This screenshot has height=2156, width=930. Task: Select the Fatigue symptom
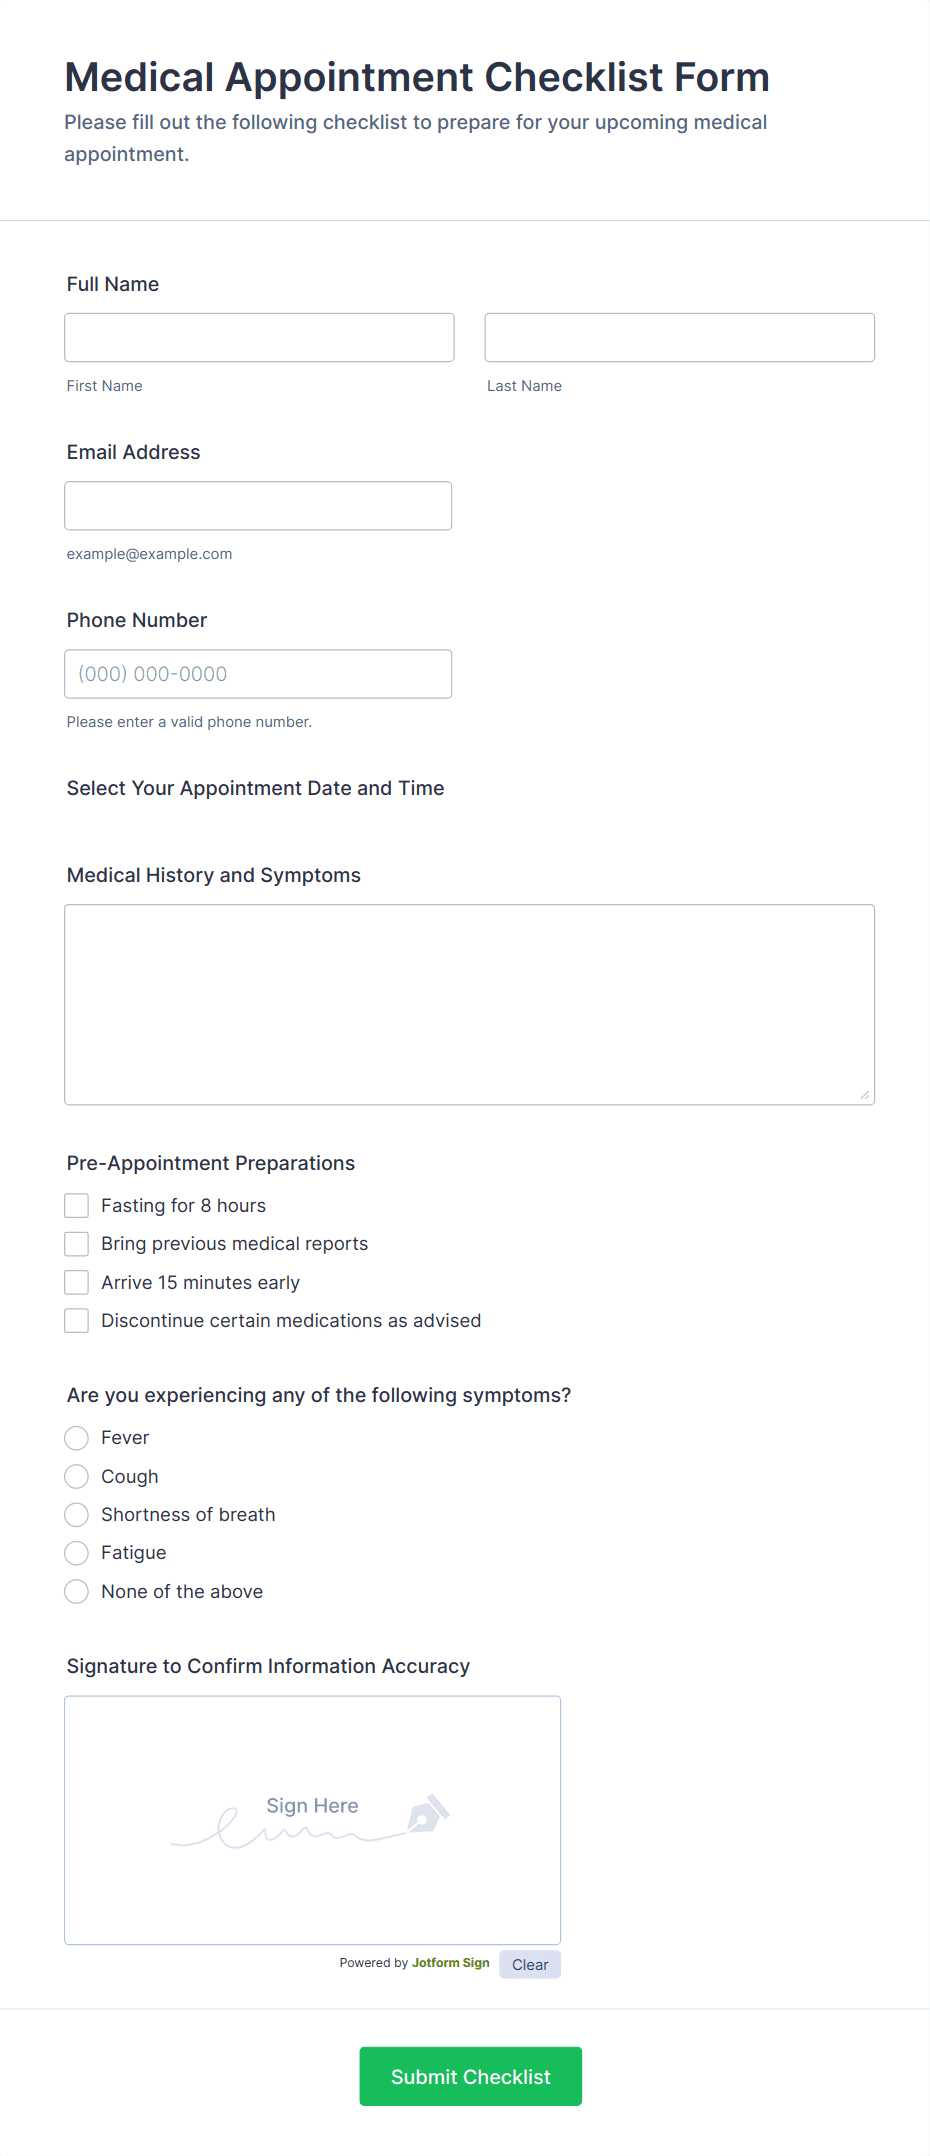(x=76, y=1553)
